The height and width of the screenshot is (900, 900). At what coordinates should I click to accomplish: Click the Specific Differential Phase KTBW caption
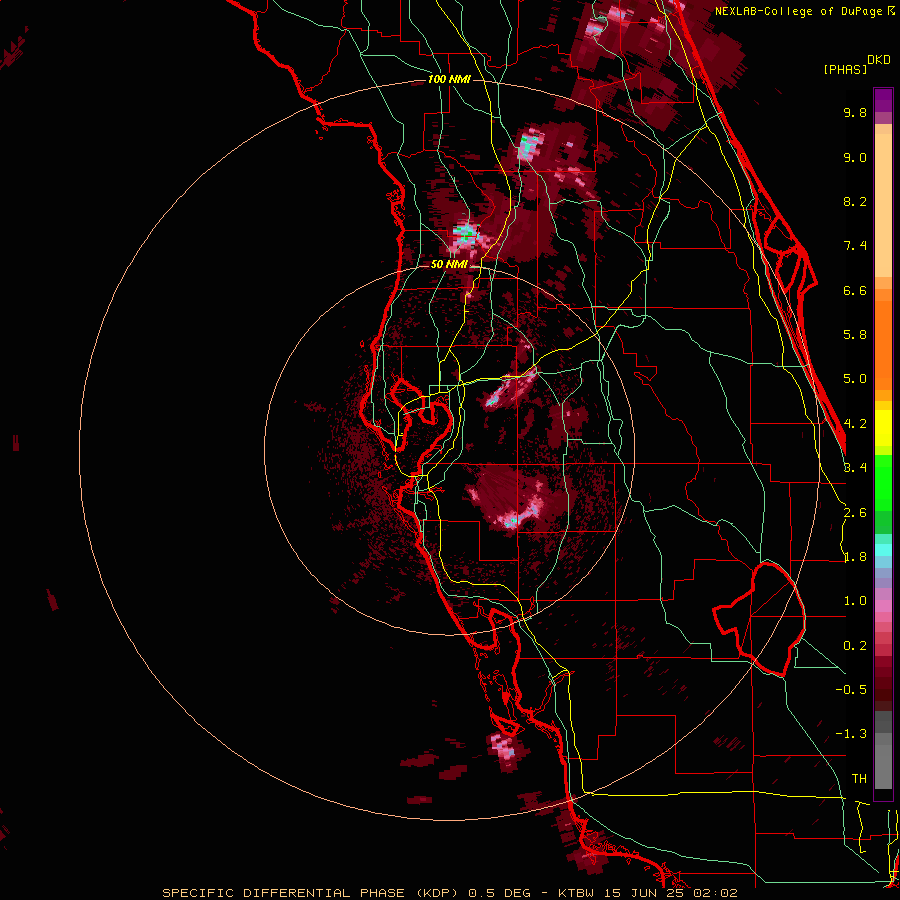tap(449, 893)
